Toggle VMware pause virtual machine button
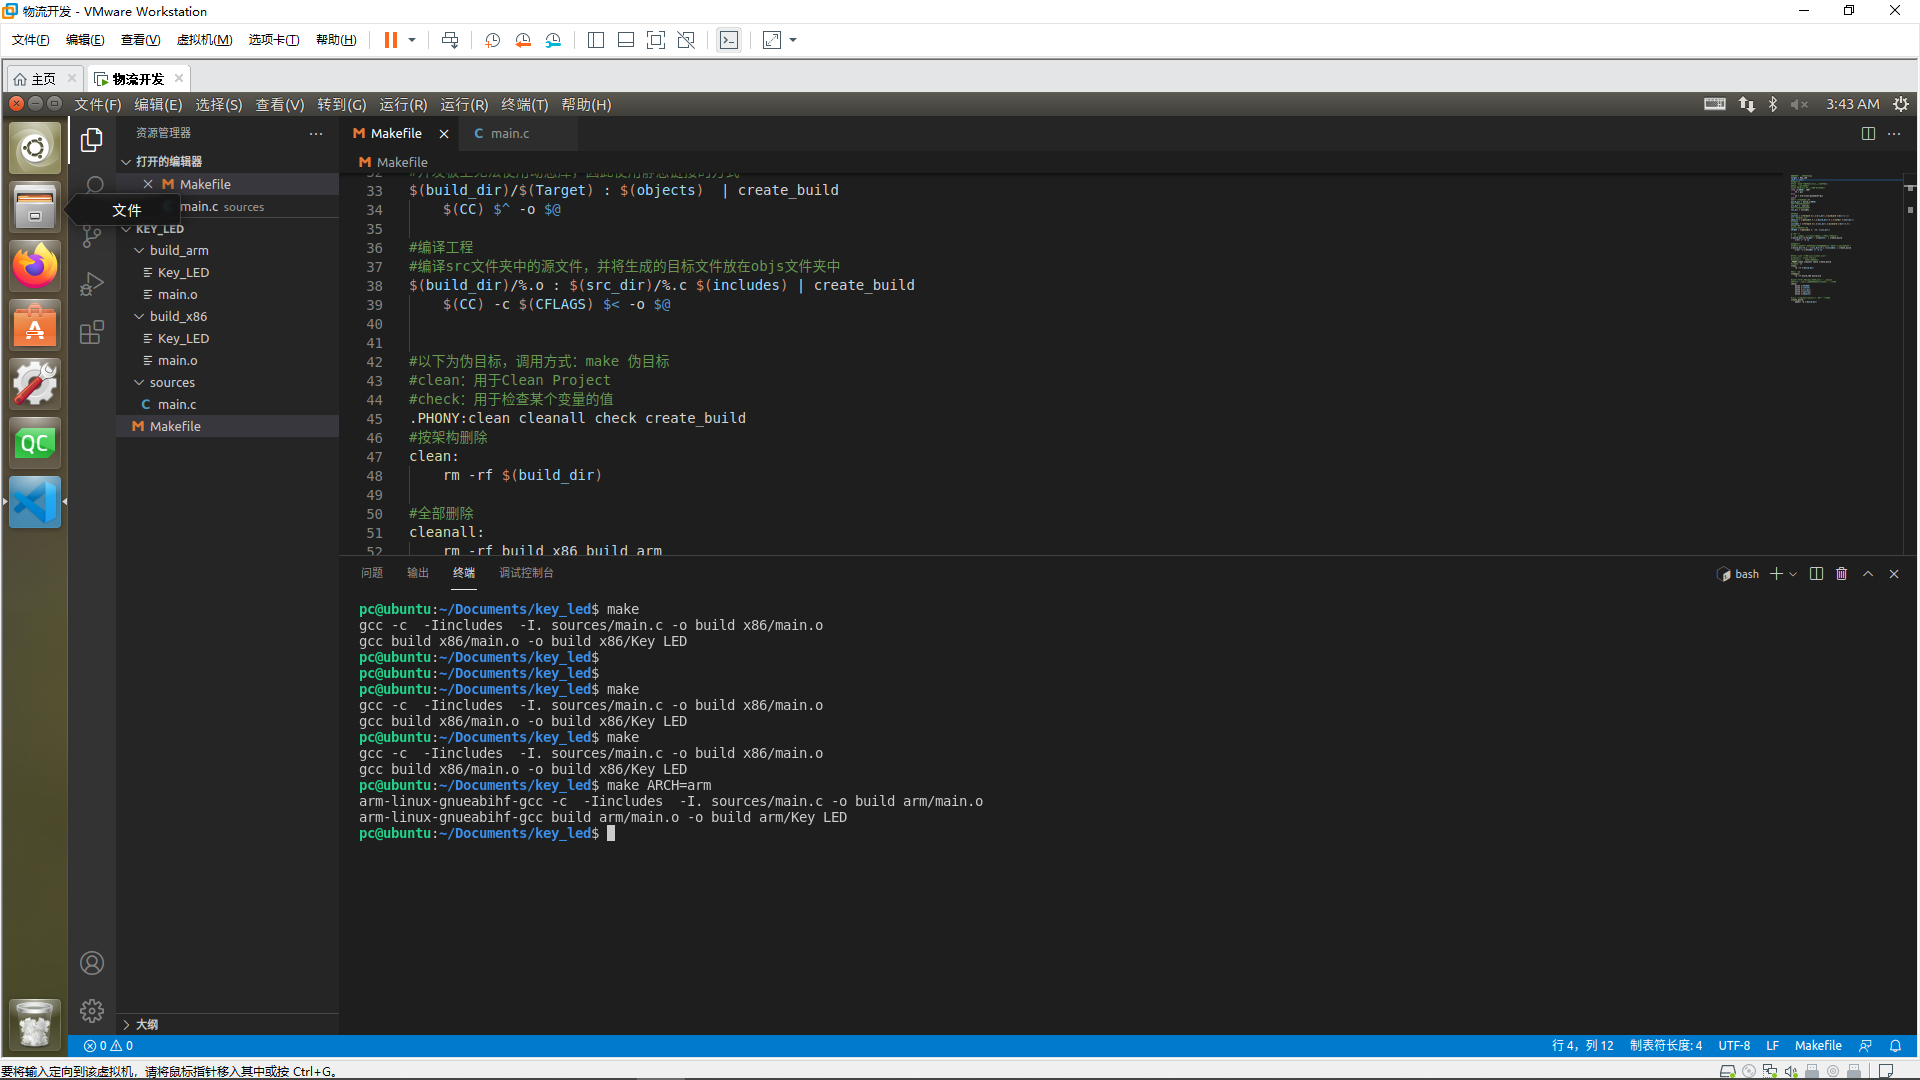The image size is (1920, 1080). [x=390, y=40]
